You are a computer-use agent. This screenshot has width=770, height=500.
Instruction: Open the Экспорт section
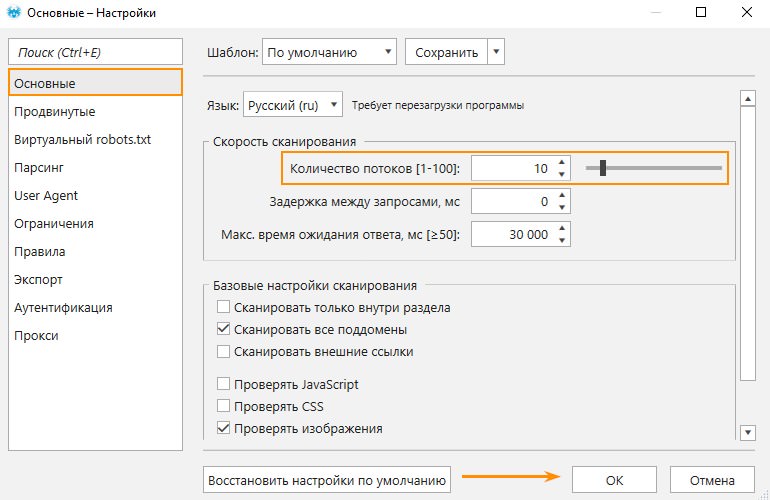(95, 279)
